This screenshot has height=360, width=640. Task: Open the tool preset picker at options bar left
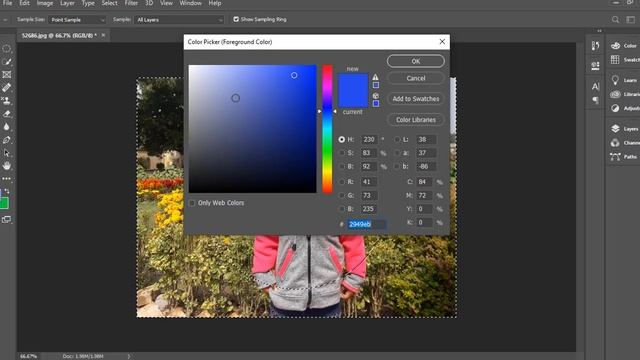pos(5,20)
